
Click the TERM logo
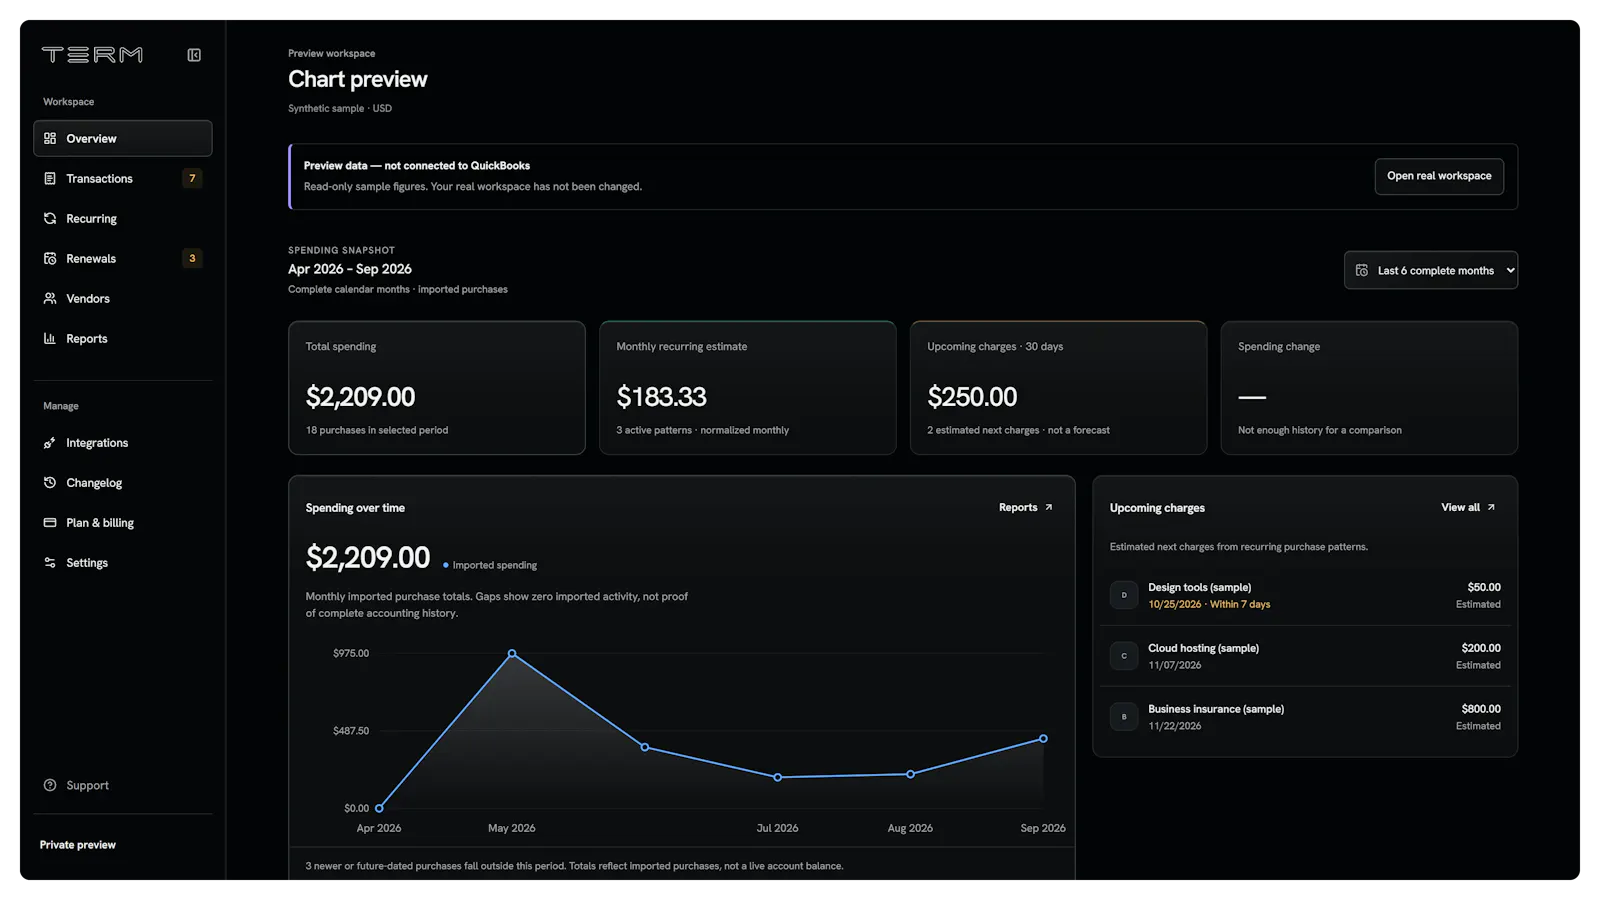pos(92,55)
